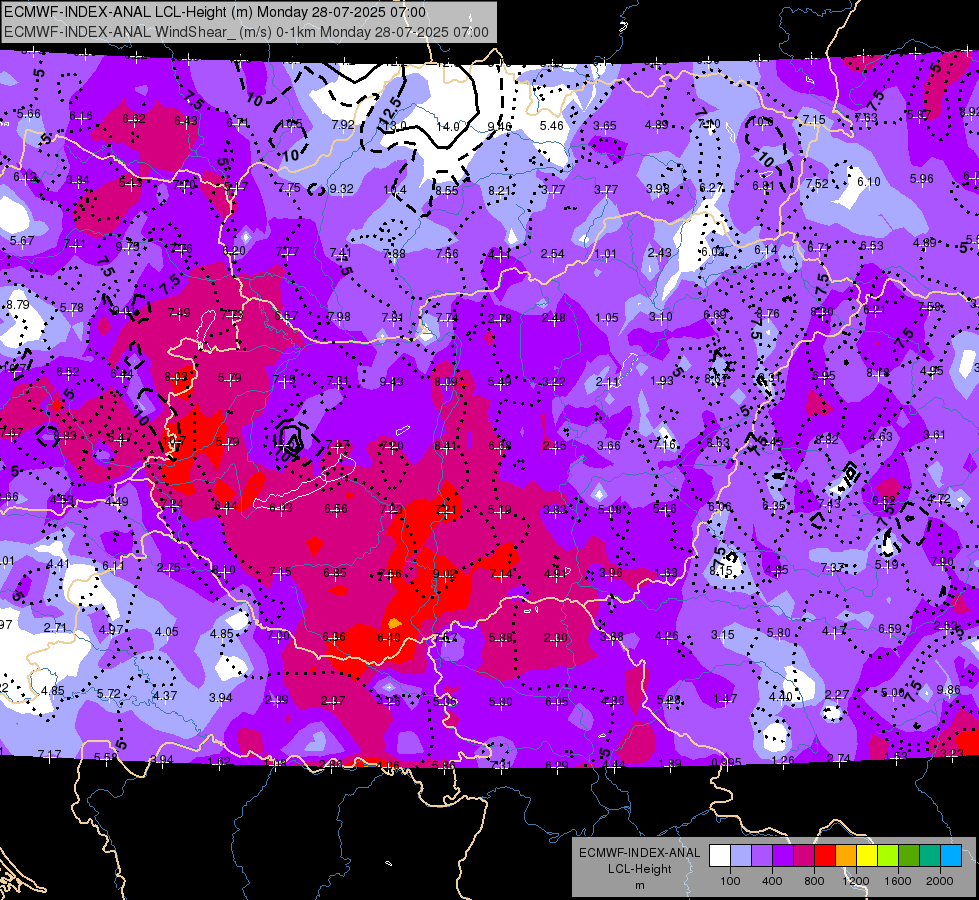Select the white legend swatch above 100

coord(720,856)
